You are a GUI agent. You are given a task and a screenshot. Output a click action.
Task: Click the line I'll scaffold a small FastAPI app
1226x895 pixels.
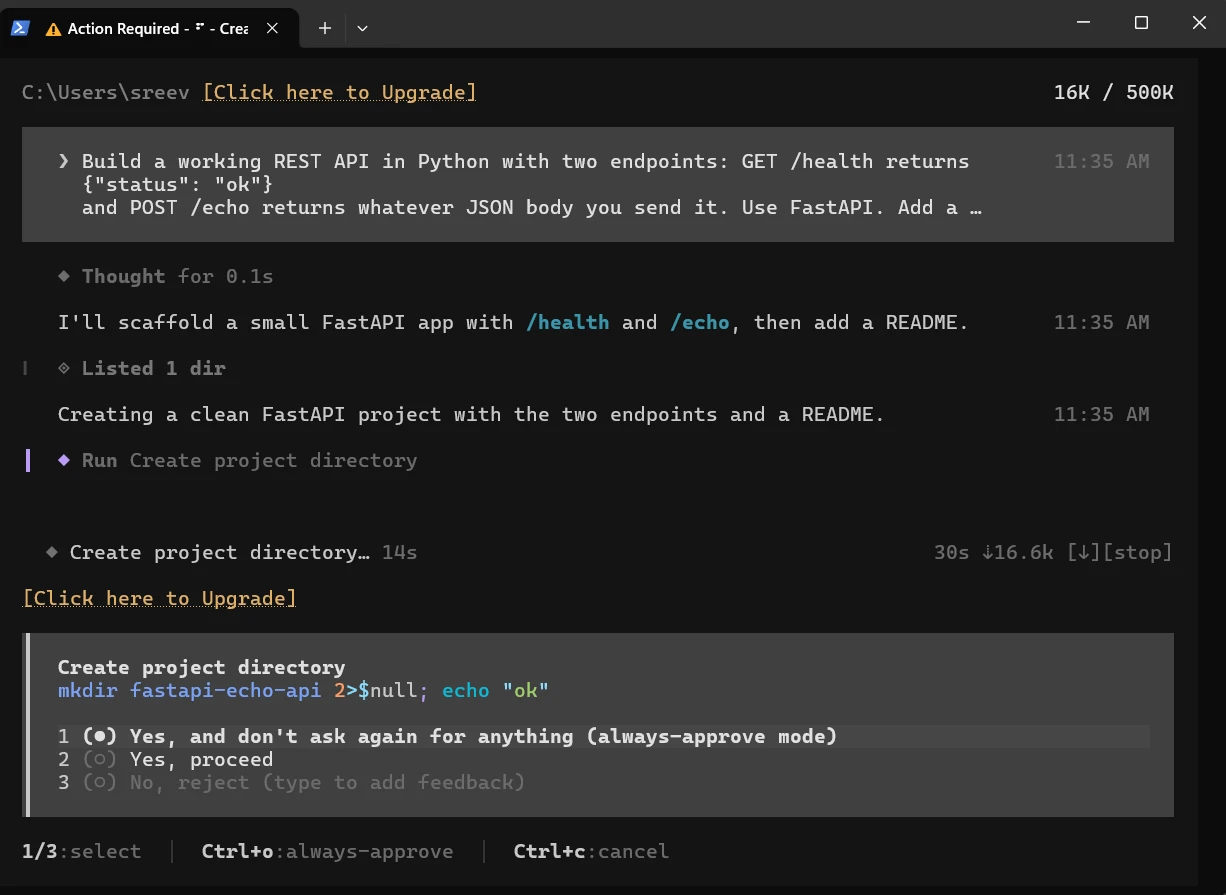point(513,322)
